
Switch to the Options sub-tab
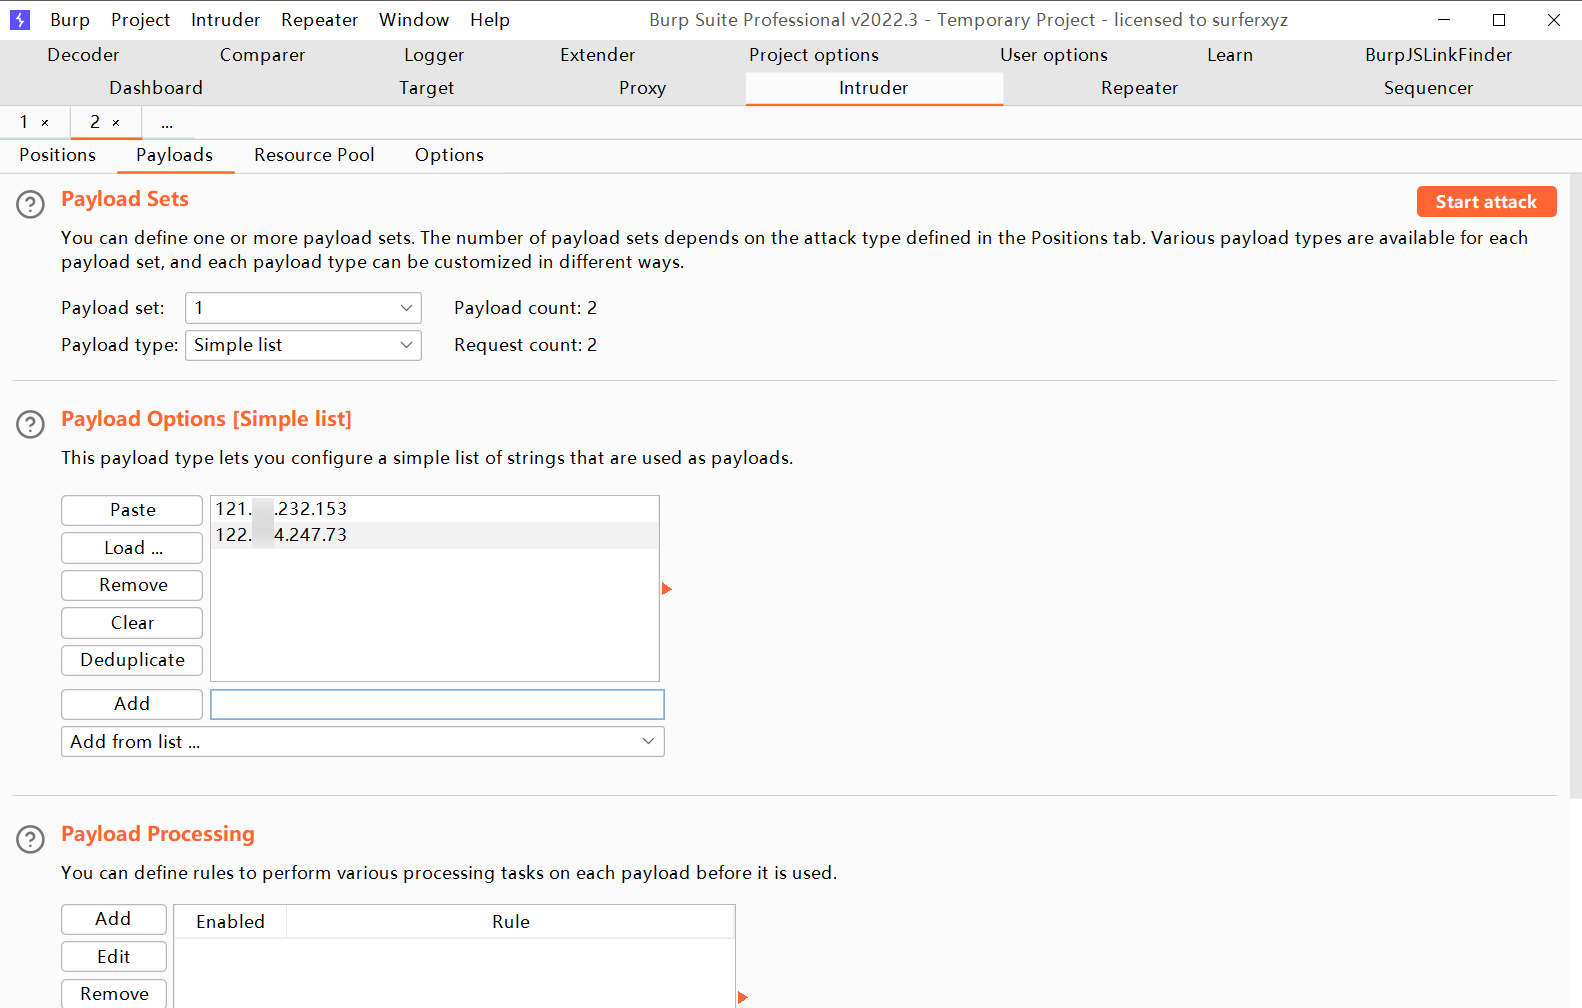pyautogui.click(x=450, y=155)
